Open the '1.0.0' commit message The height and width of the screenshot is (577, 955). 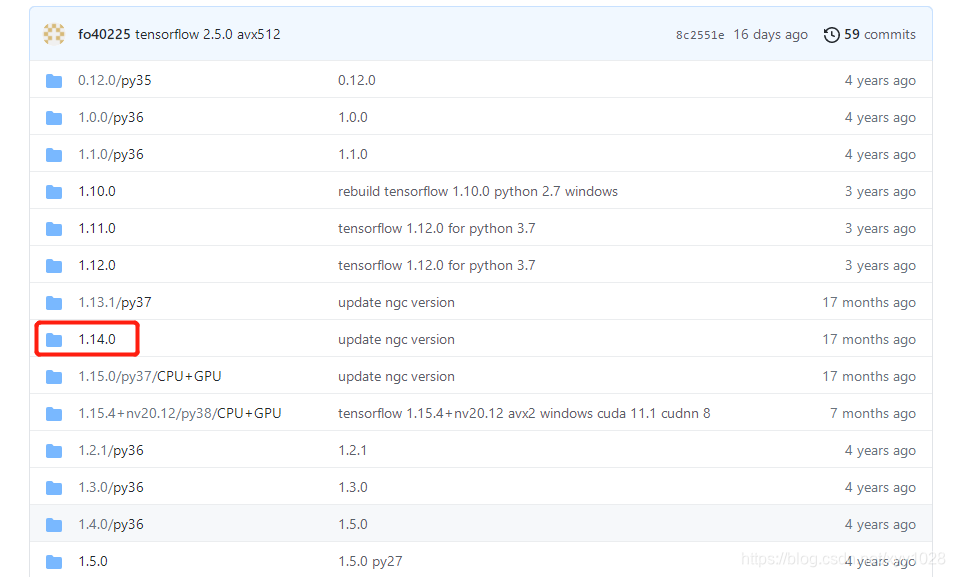point(353,118)
